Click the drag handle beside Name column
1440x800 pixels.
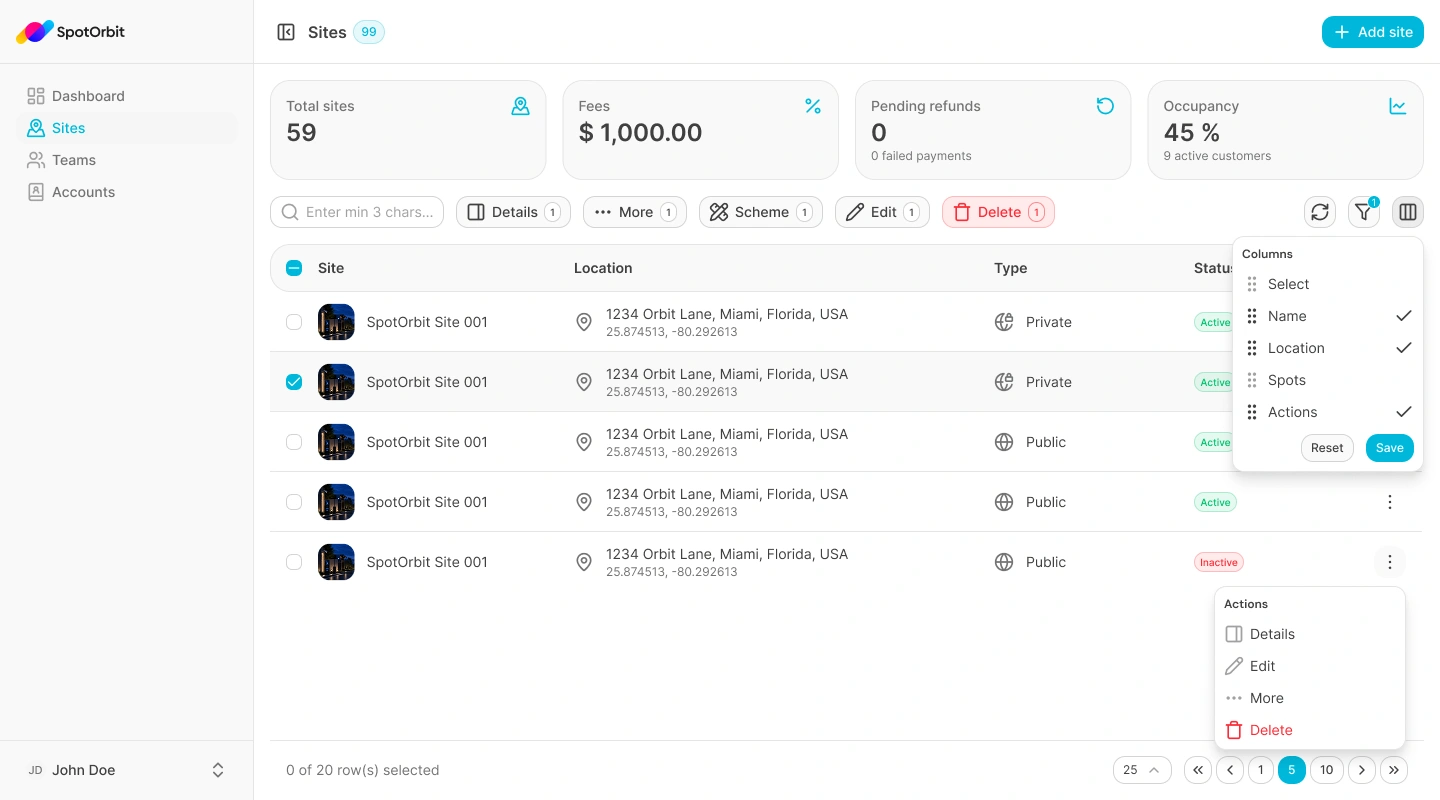coord(1252,316)
